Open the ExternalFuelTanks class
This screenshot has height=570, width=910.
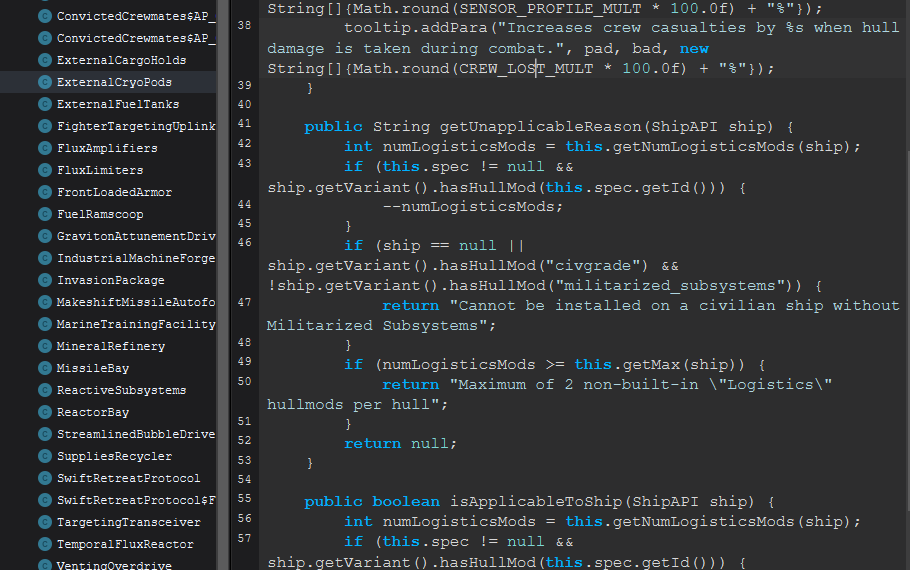pos(118,104)
